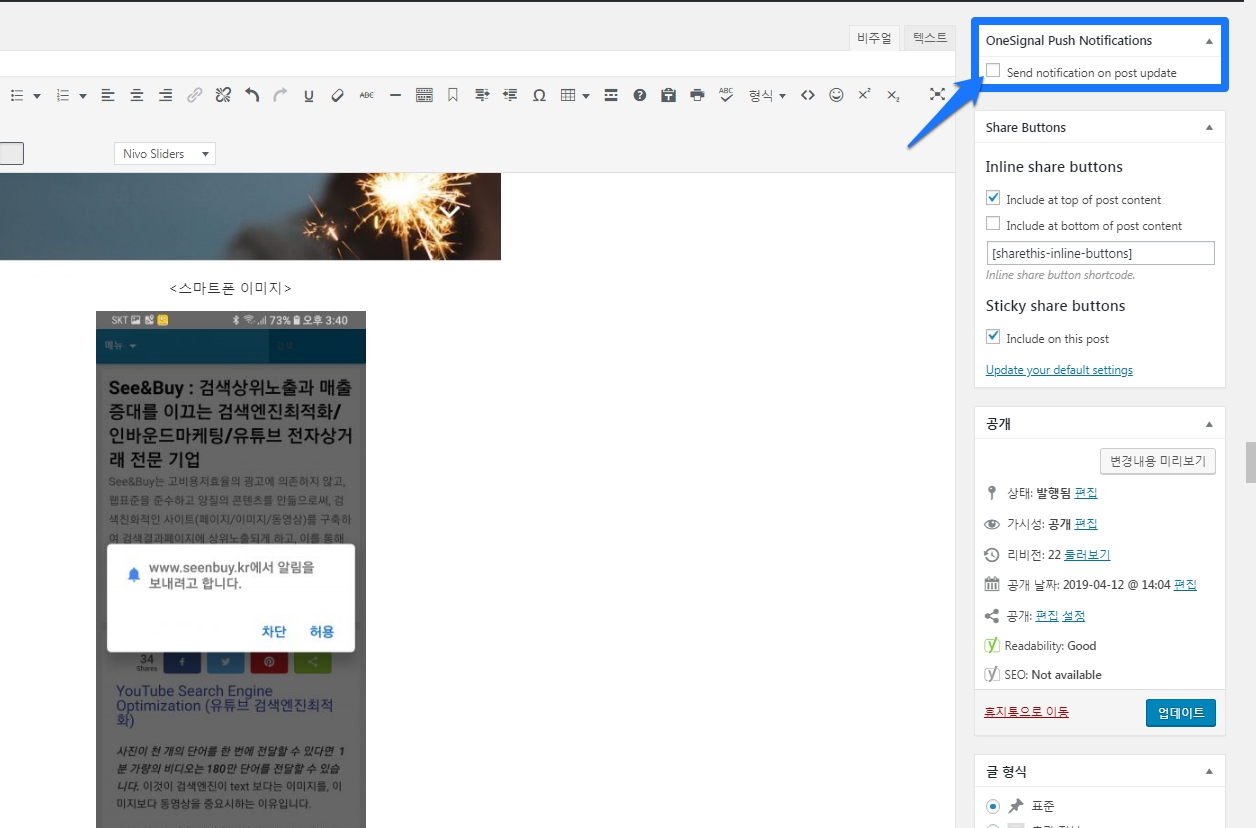Image resolution: width=1256 pixels, height=828 pixels.
Task: Click the fullscreen expand icon
Action: coord(937,95)
